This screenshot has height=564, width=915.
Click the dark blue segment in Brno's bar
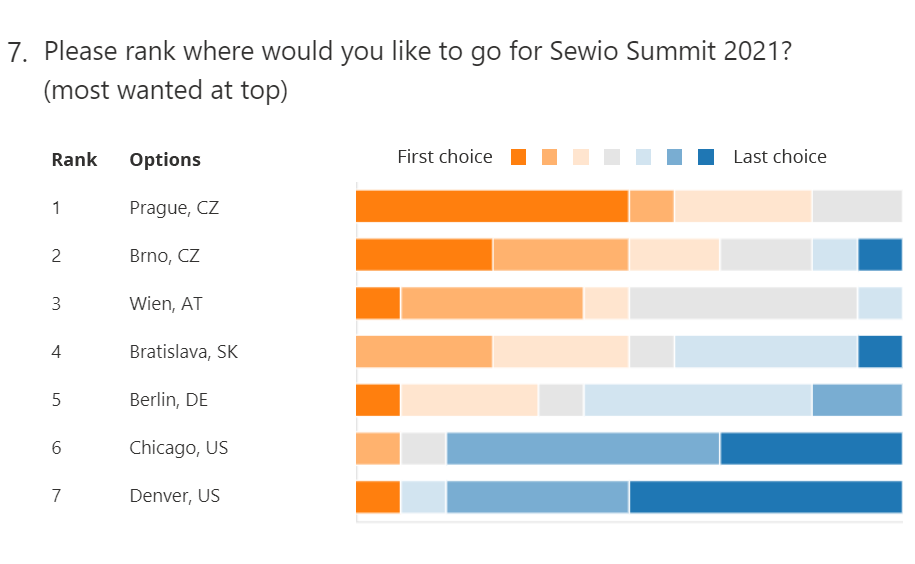point(880,255)
